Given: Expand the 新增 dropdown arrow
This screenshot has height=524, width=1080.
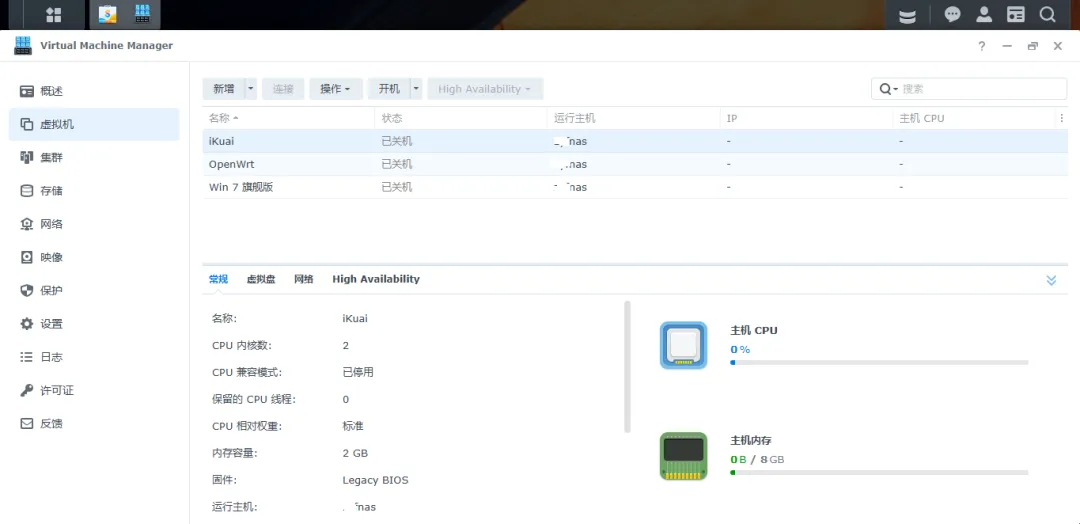Looking at the screenshot, I should coord(251,89).
